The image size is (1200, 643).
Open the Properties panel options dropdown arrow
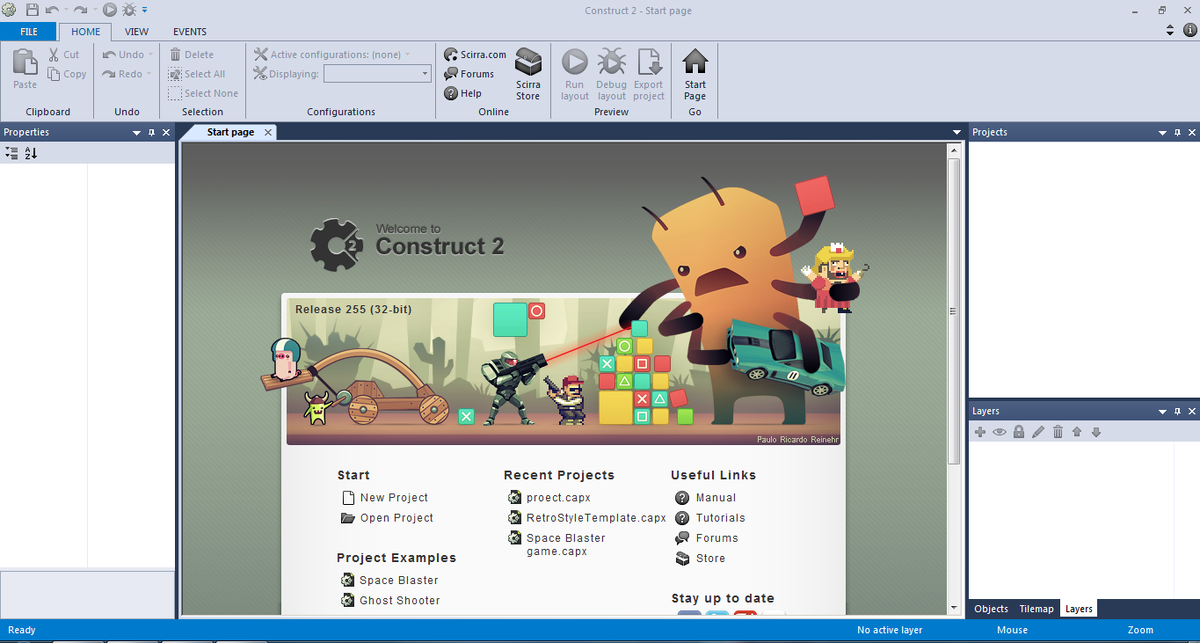point(136,132)
